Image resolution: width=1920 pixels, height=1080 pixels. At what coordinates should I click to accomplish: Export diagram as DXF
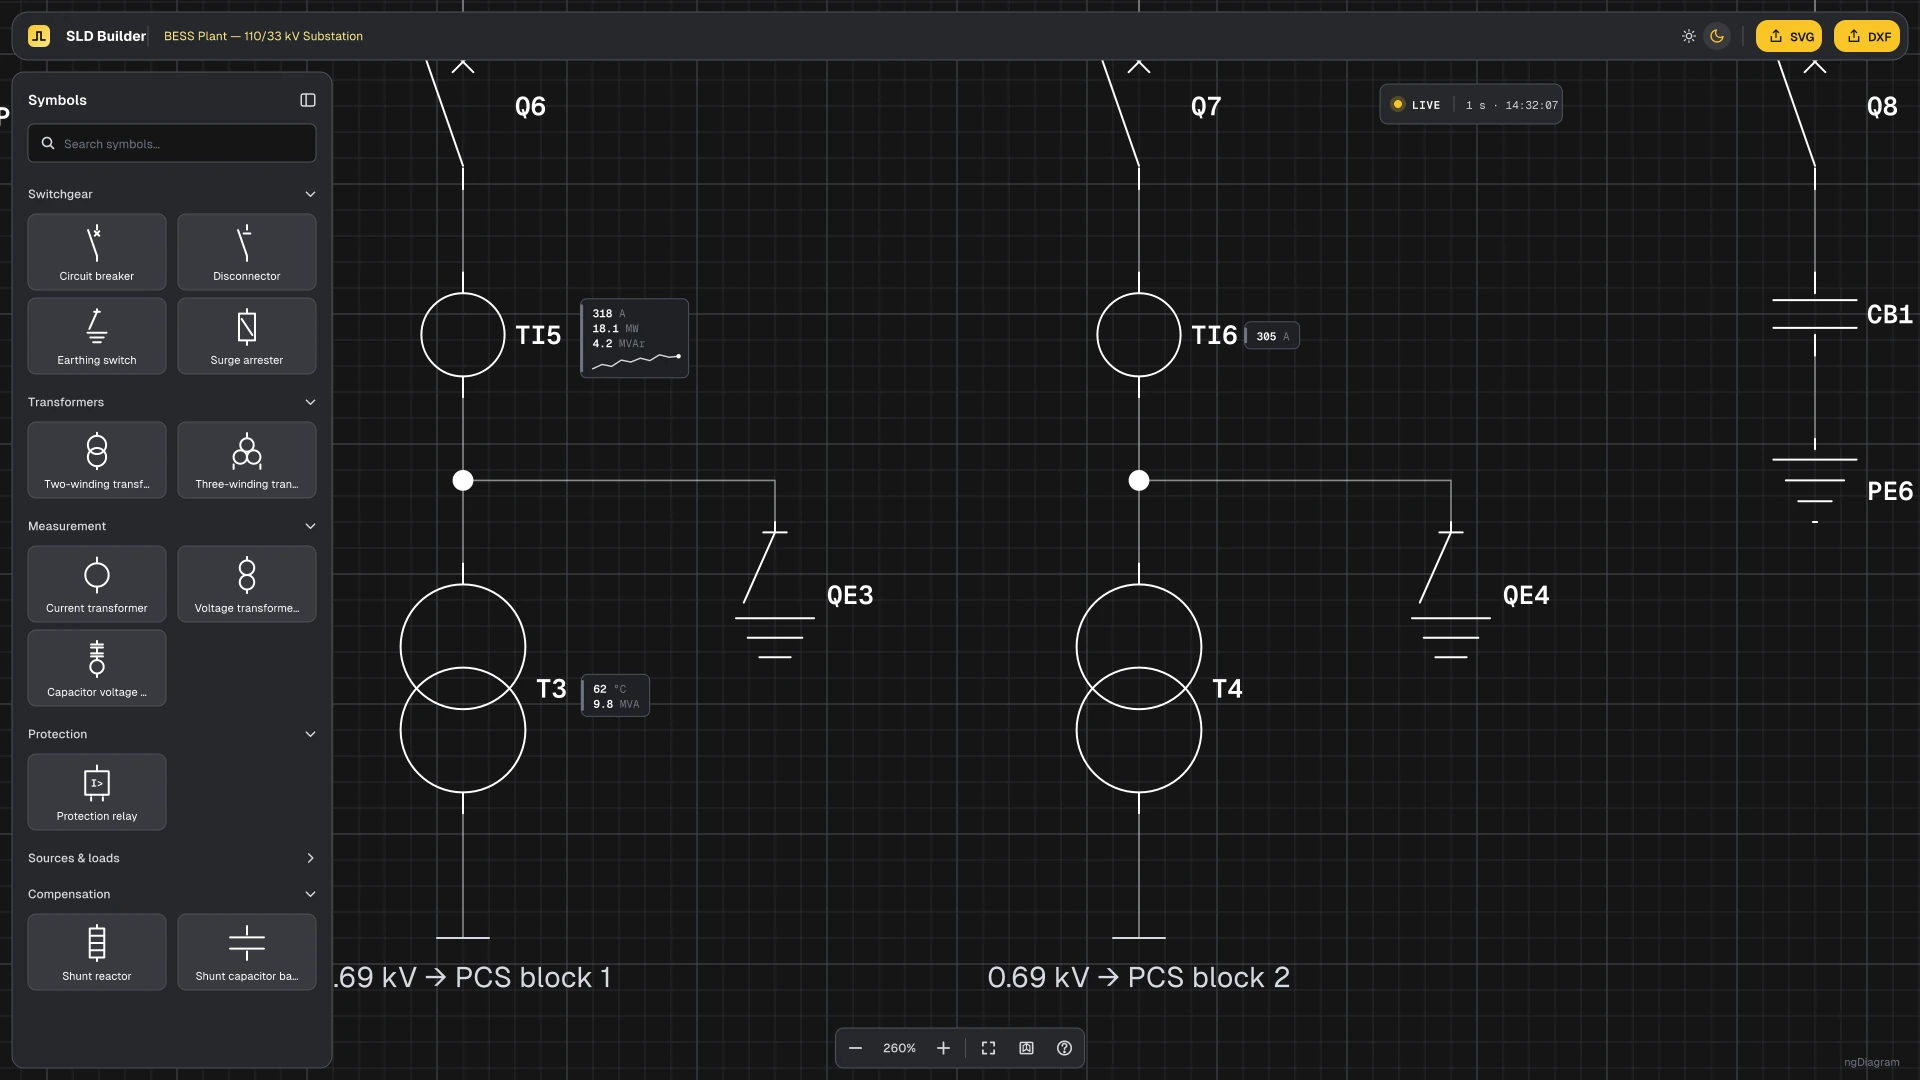1867,36
